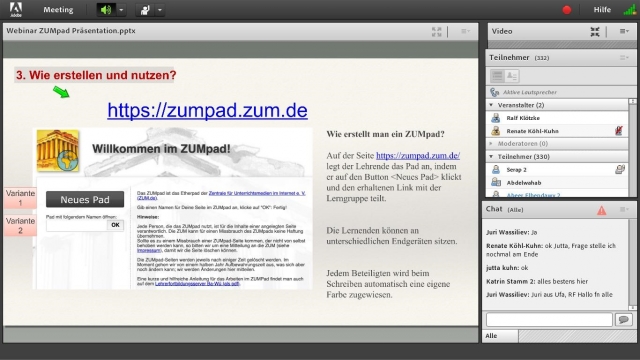Viewport: 640px width, 360px height.
Task: Open the https://zumpad.zum.de link on slide
Action: (x=207, y=110)
